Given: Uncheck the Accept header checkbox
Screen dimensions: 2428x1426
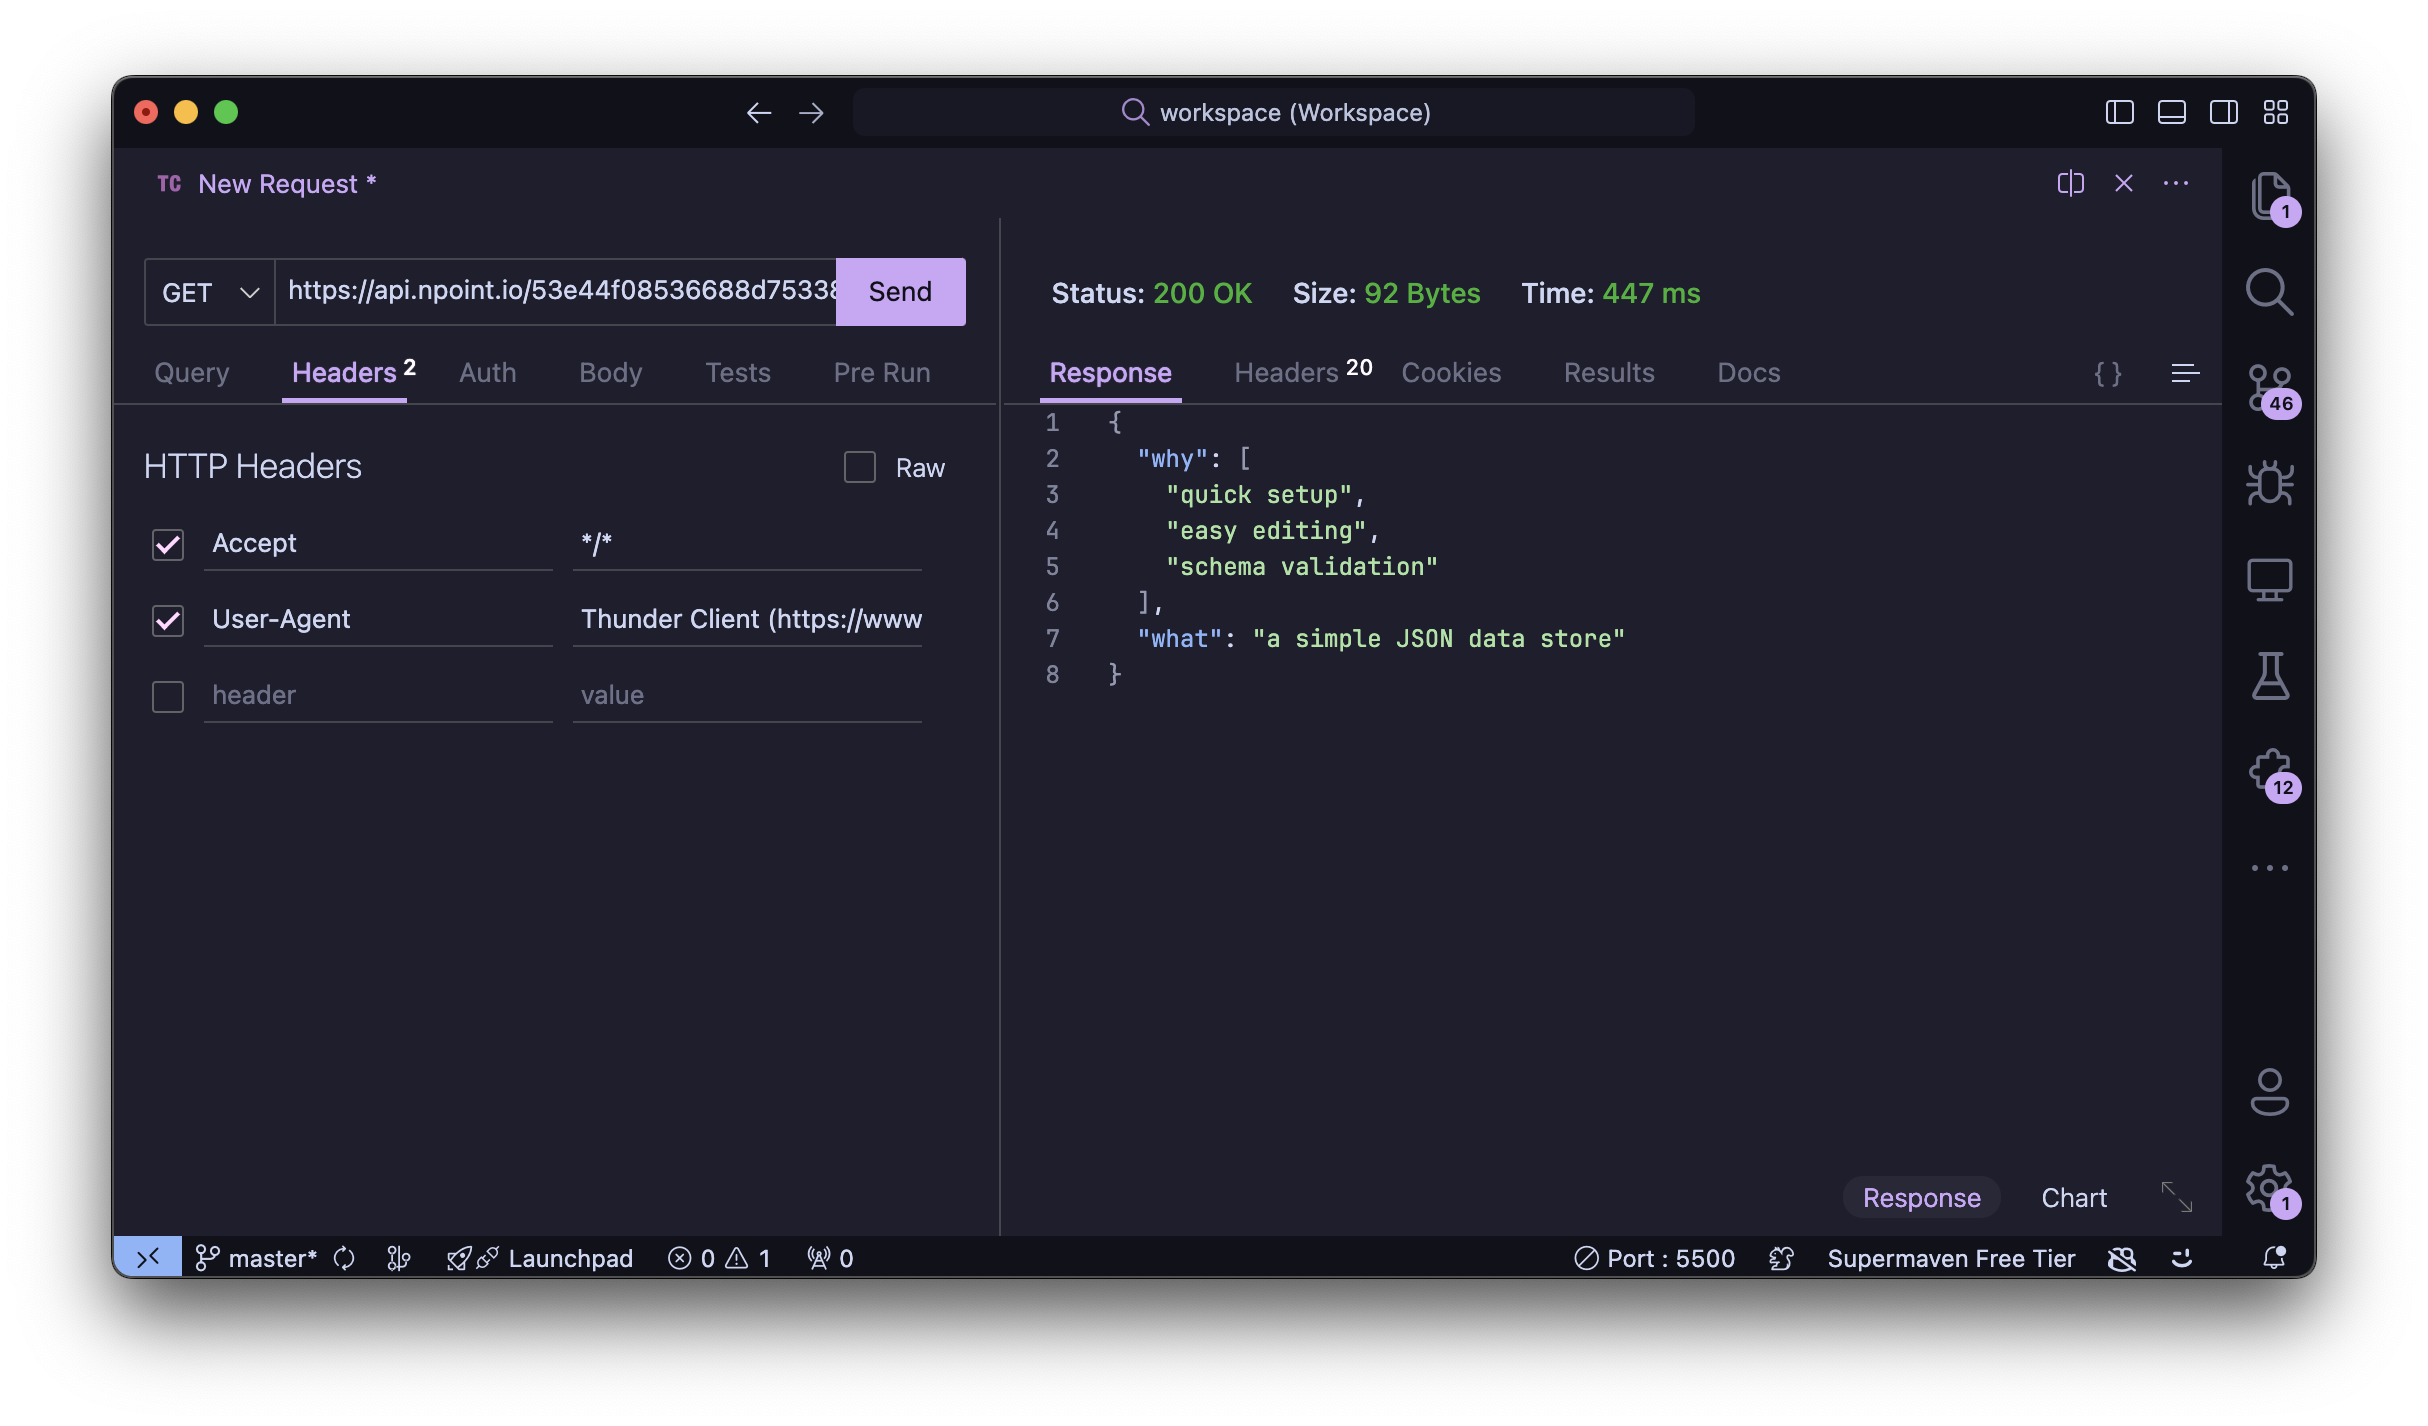Looking at the screenshot, I should (168, 545).
